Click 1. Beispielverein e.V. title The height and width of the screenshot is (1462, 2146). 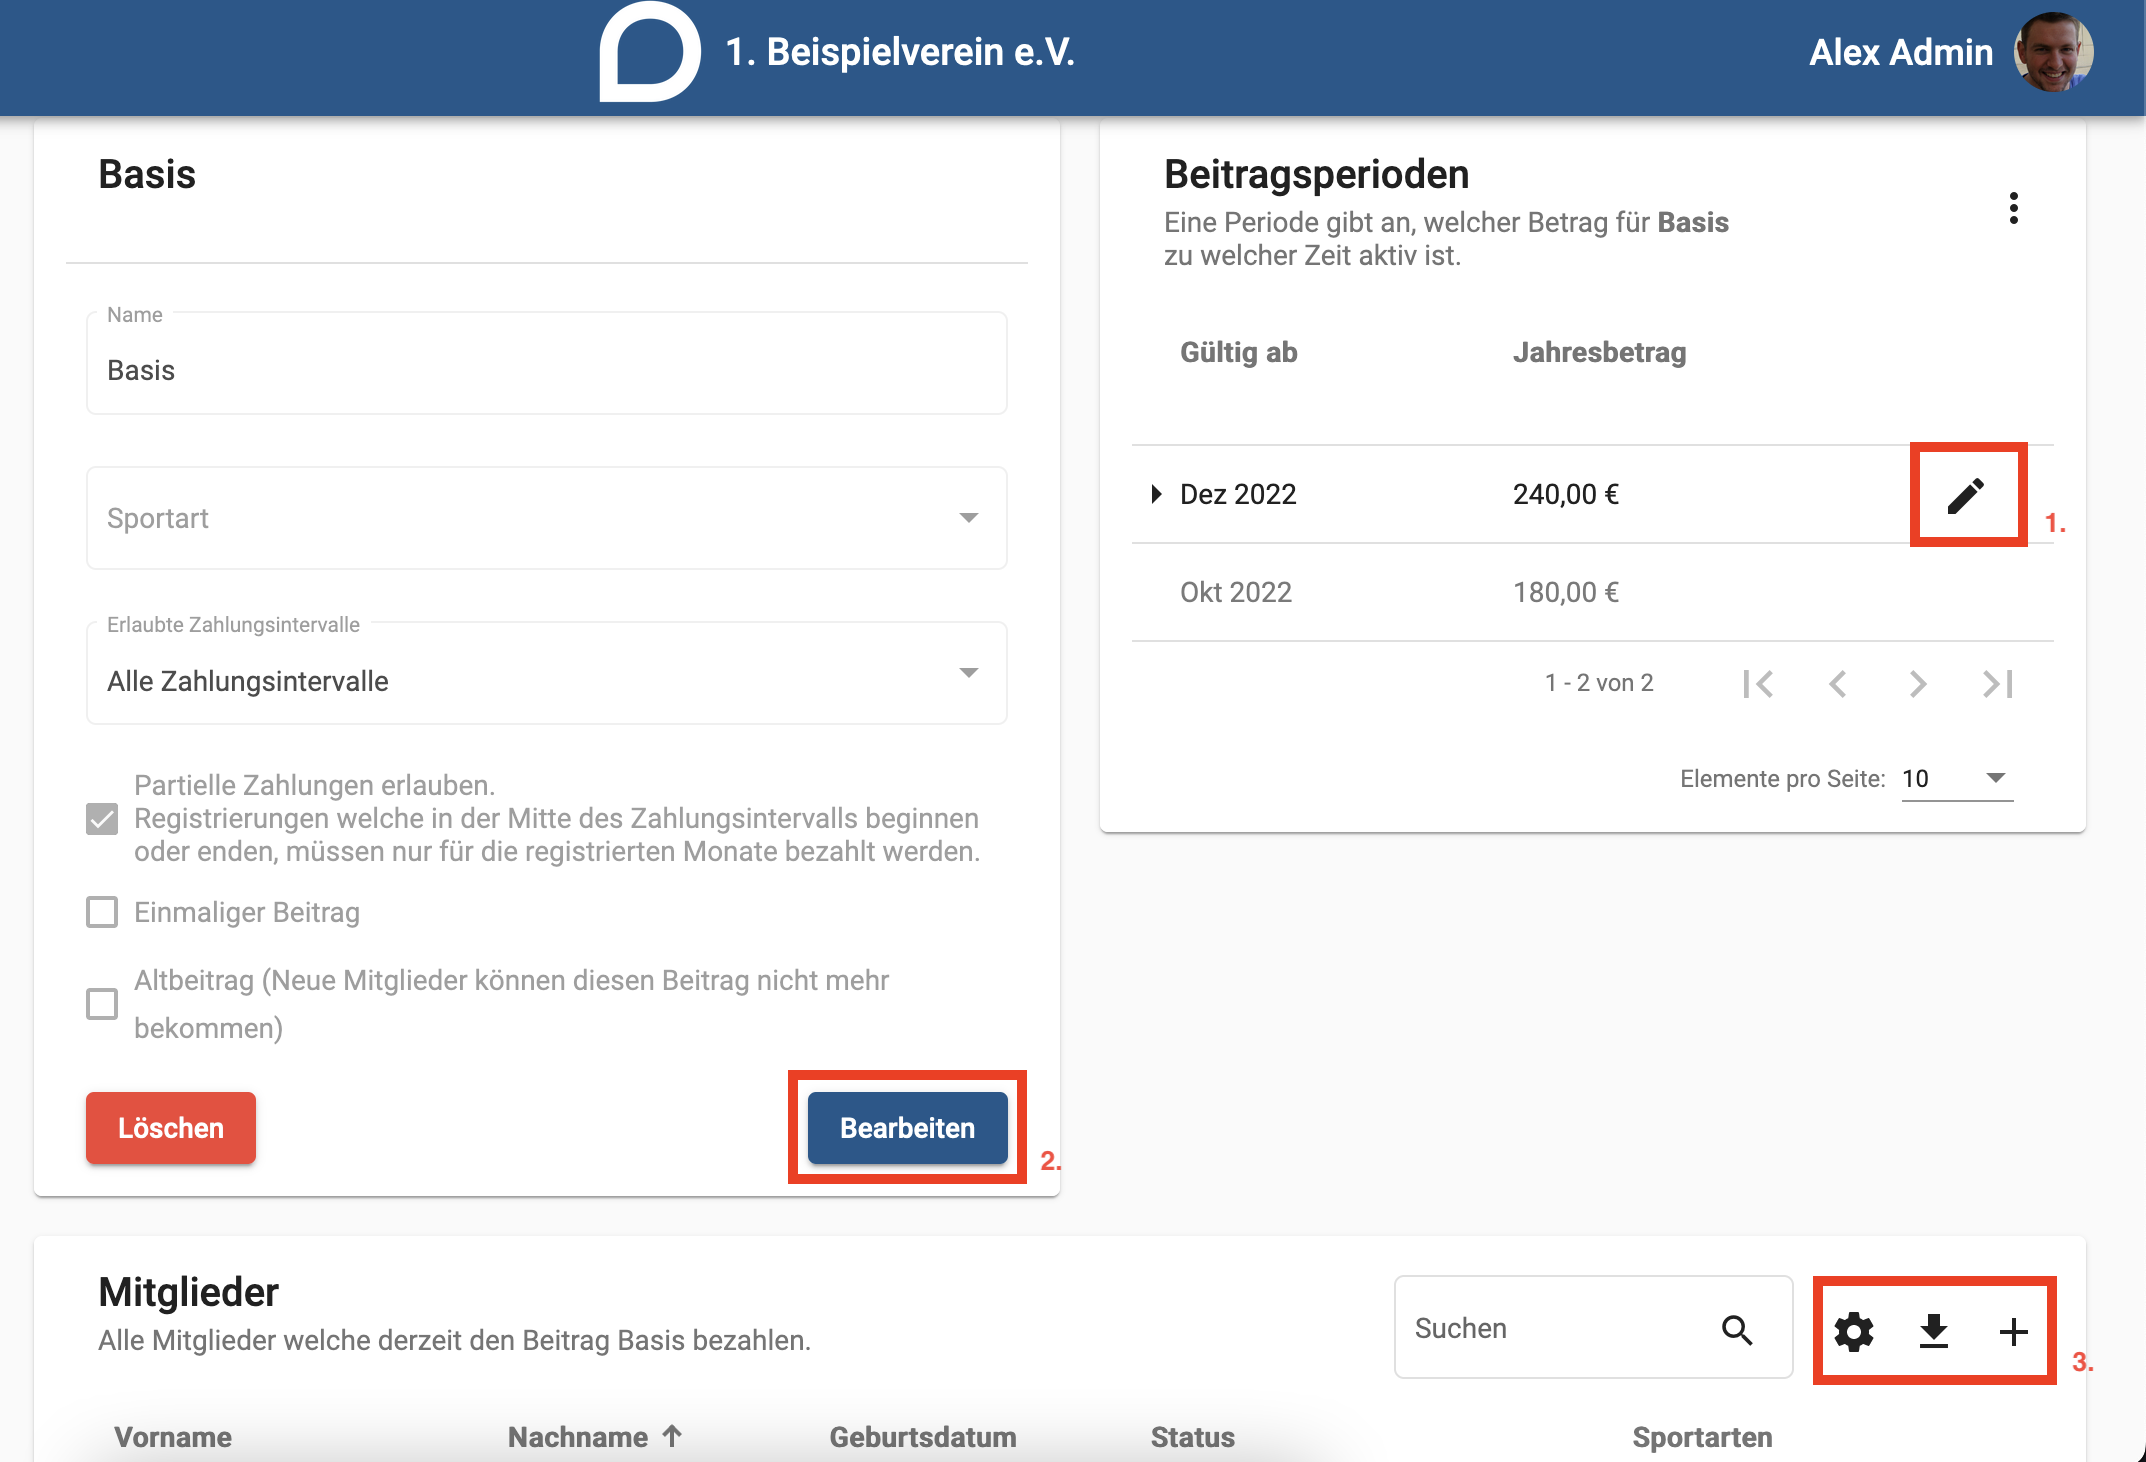pos(900,52)
